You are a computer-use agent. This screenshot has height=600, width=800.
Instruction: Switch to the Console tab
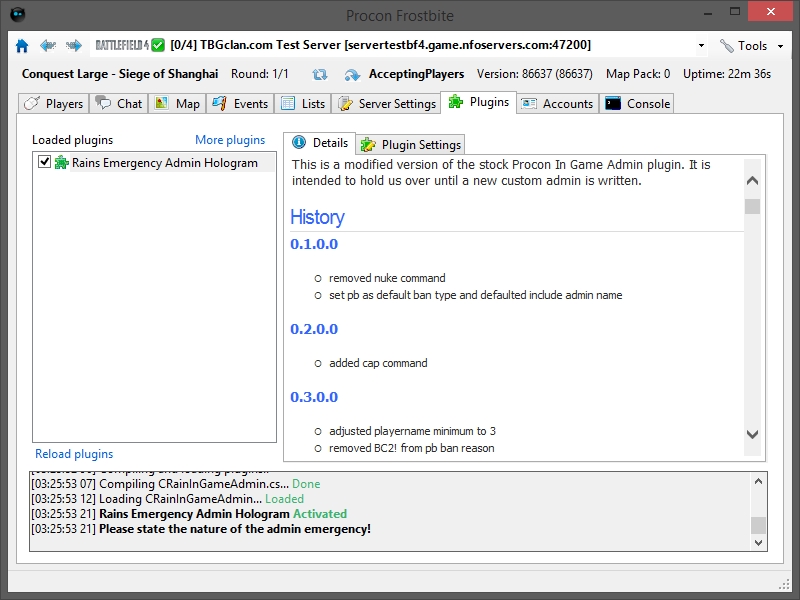(637, 104)
